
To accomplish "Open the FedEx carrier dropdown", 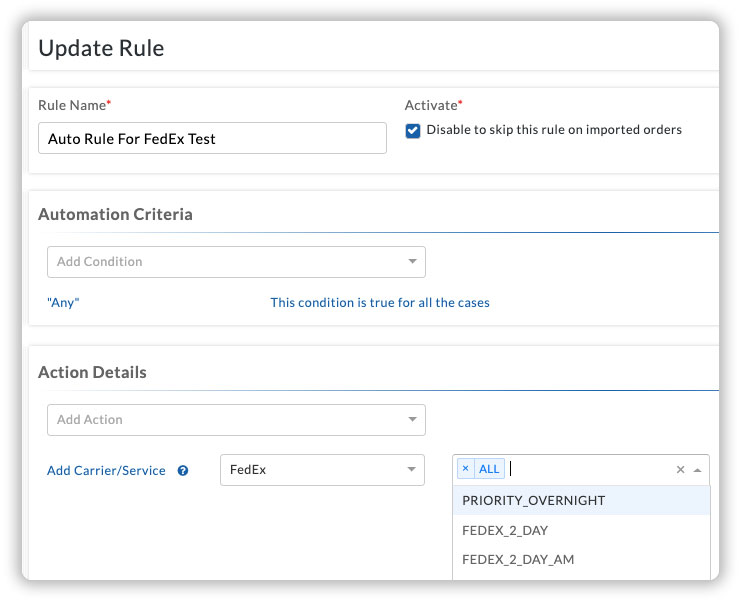I will tap(322, 469).
